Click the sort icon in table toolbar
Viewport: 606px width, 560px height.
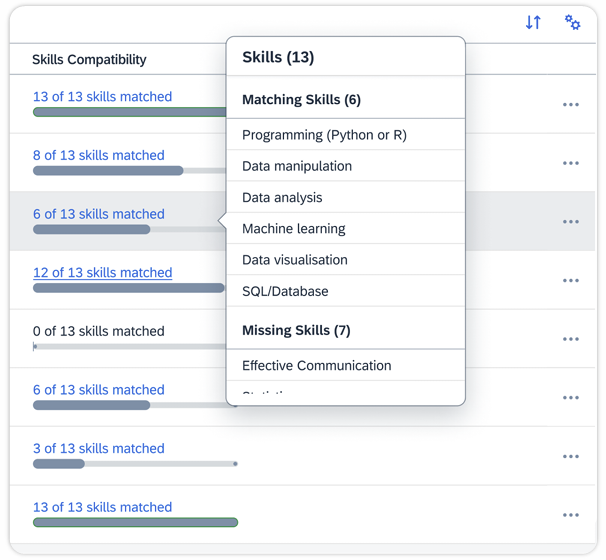533,22
